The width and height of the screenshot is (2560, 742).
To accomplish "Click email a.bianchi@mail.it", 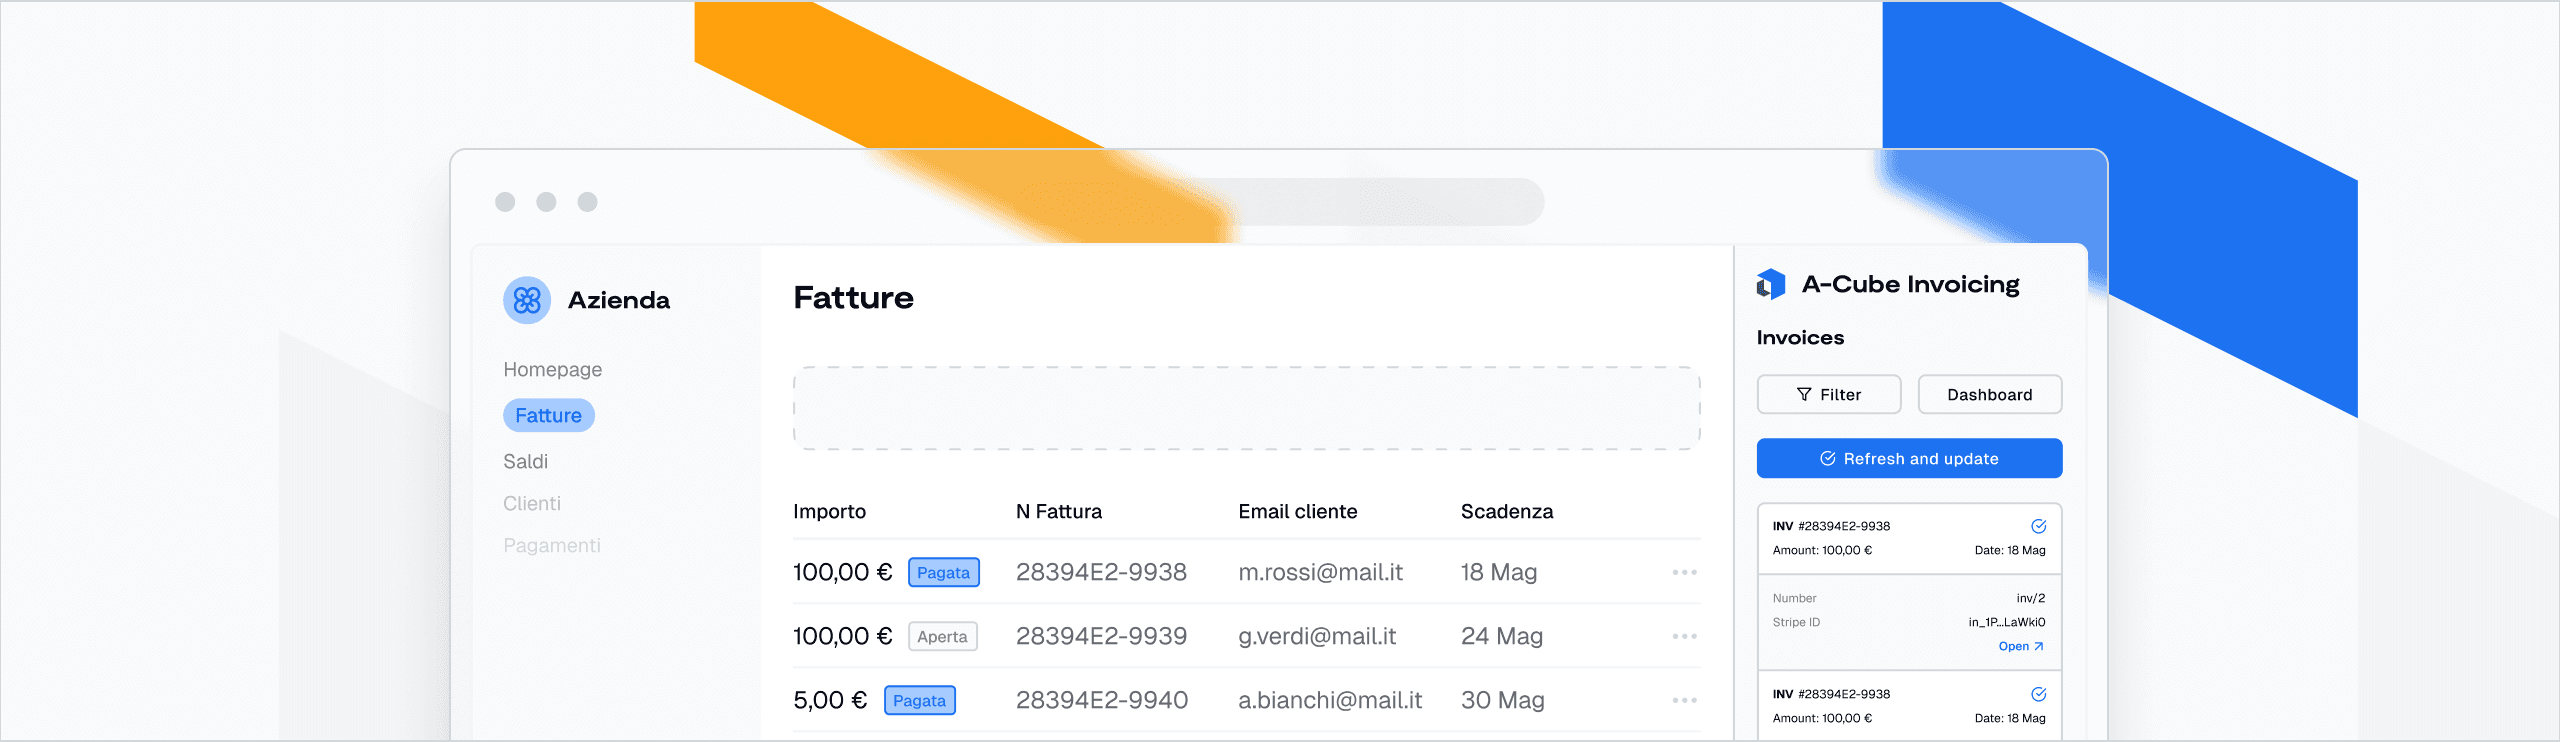I will click(1330, 700).
